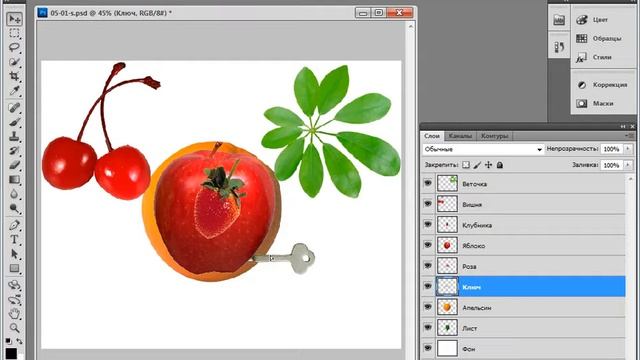
Task: Swap foreground and background colors icon
Action: pyautogui.click(x=19, y=340)
